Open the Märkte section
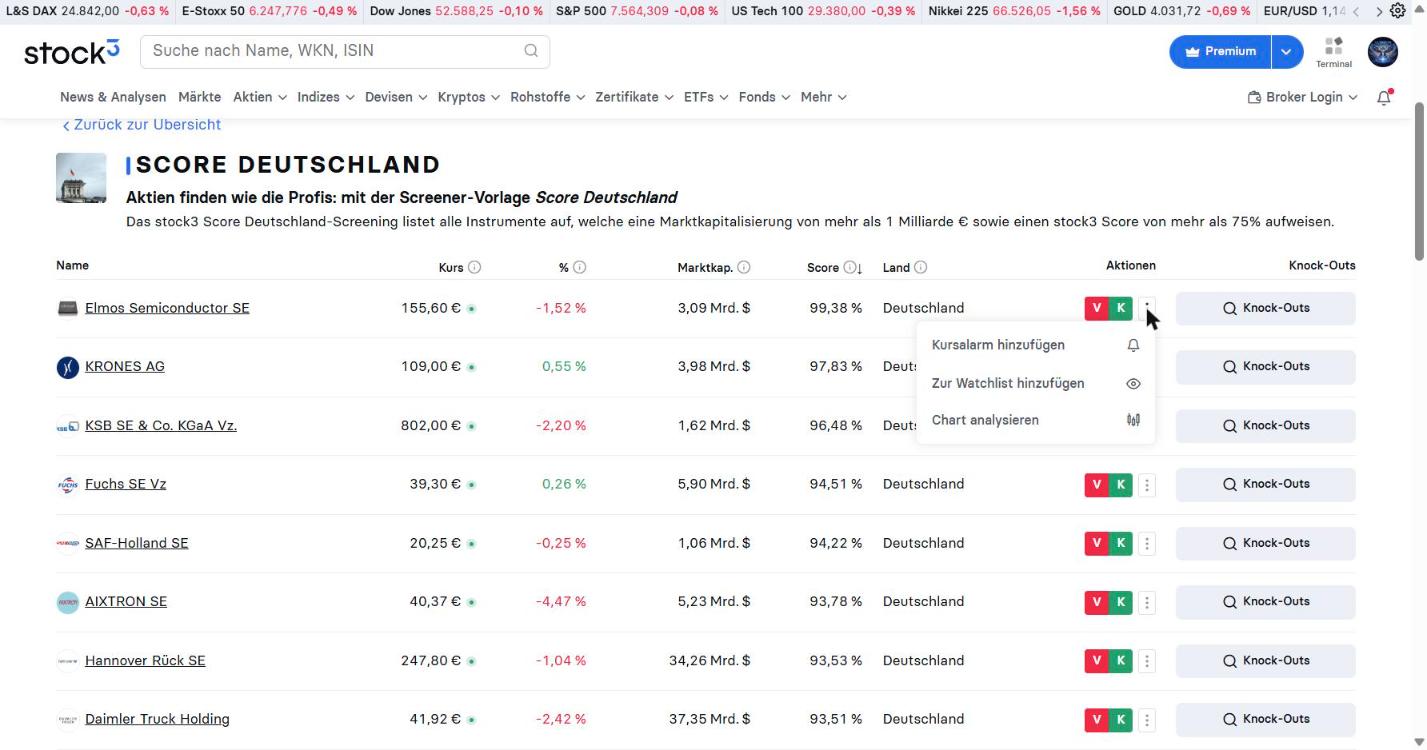Screen dimensions: 1427x750 pyautogui.click(x=199, y=97)
